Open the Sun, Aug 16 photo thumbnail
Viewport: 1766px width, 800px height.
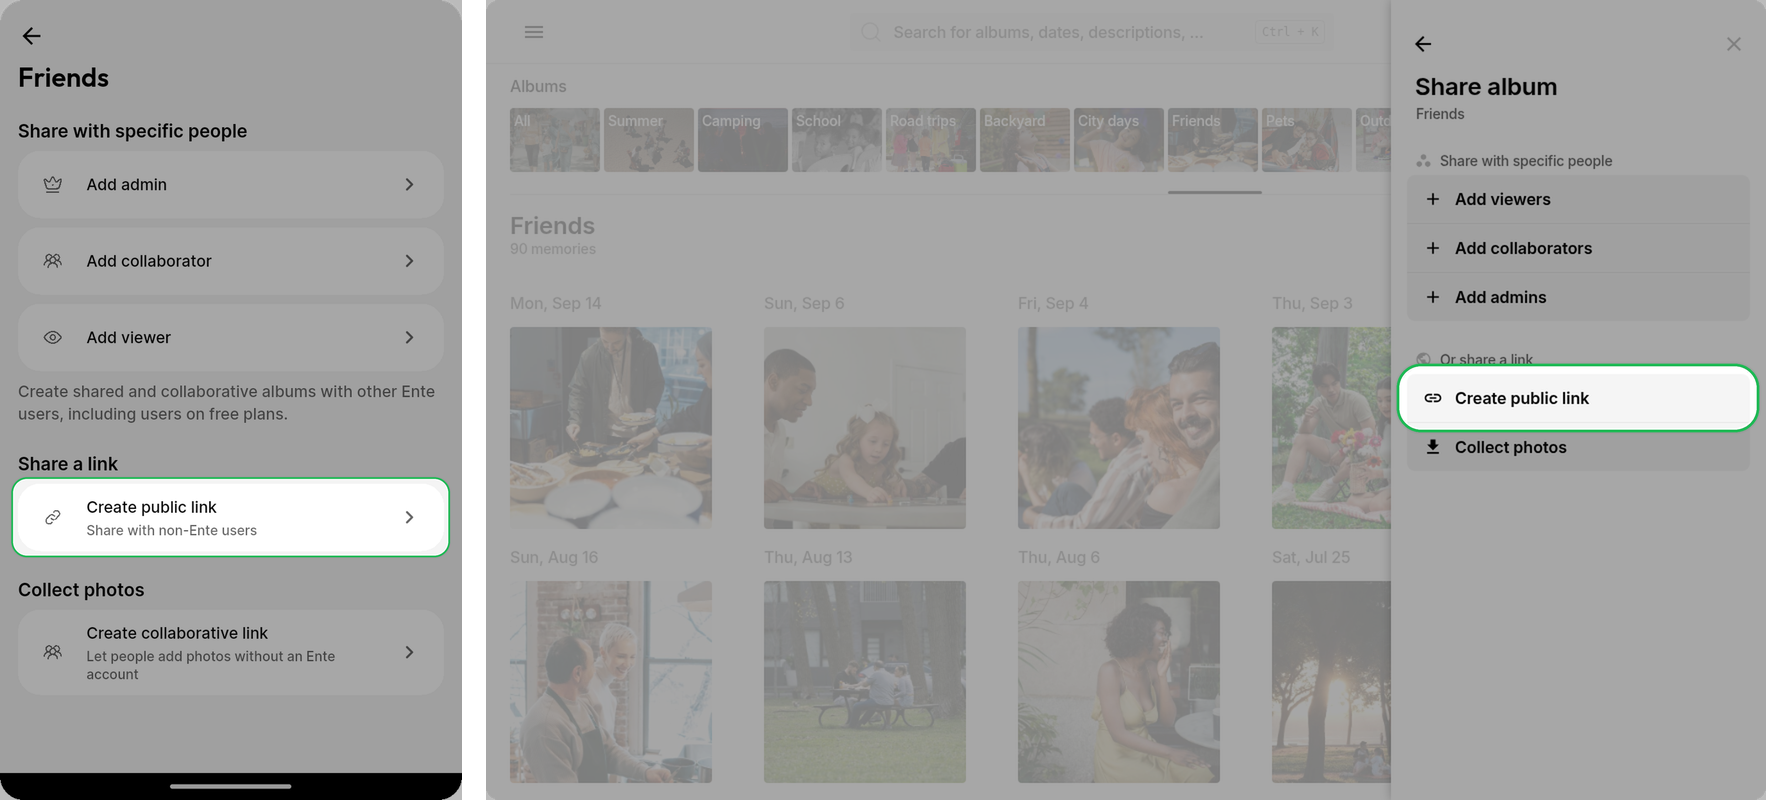point(611,682)
